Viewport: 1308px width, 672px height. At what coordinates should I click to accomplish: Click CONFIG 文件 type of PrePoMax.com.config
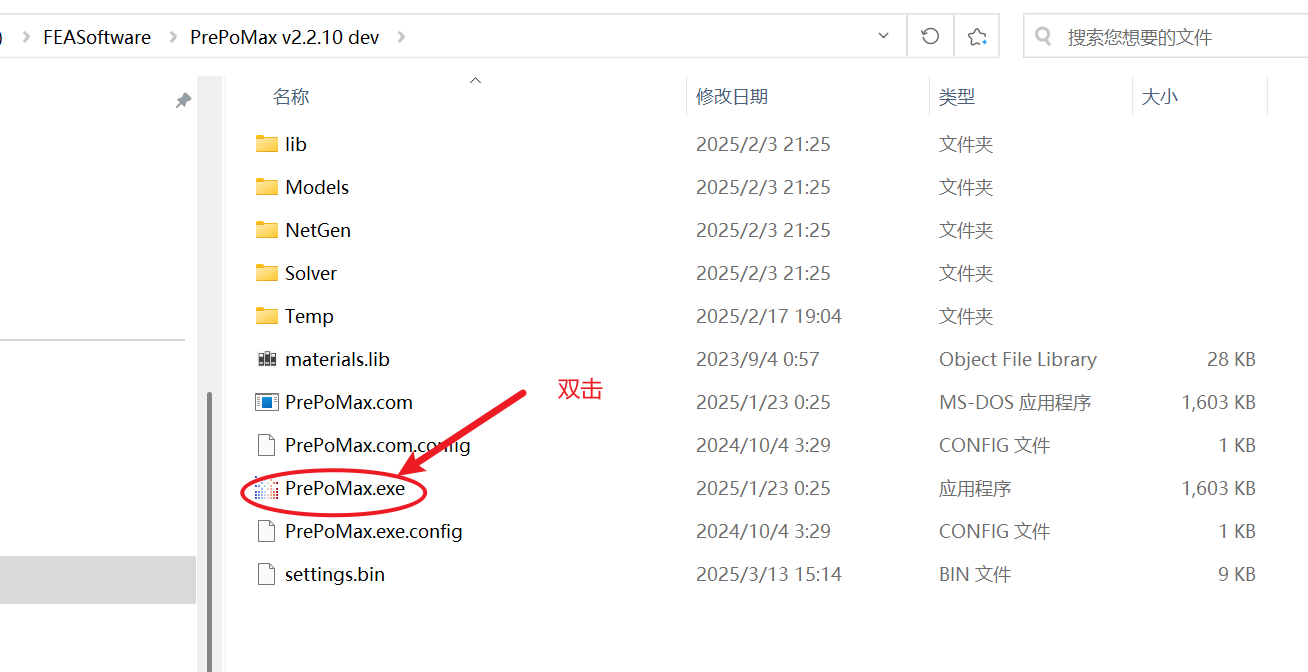(x=995, y=445)
